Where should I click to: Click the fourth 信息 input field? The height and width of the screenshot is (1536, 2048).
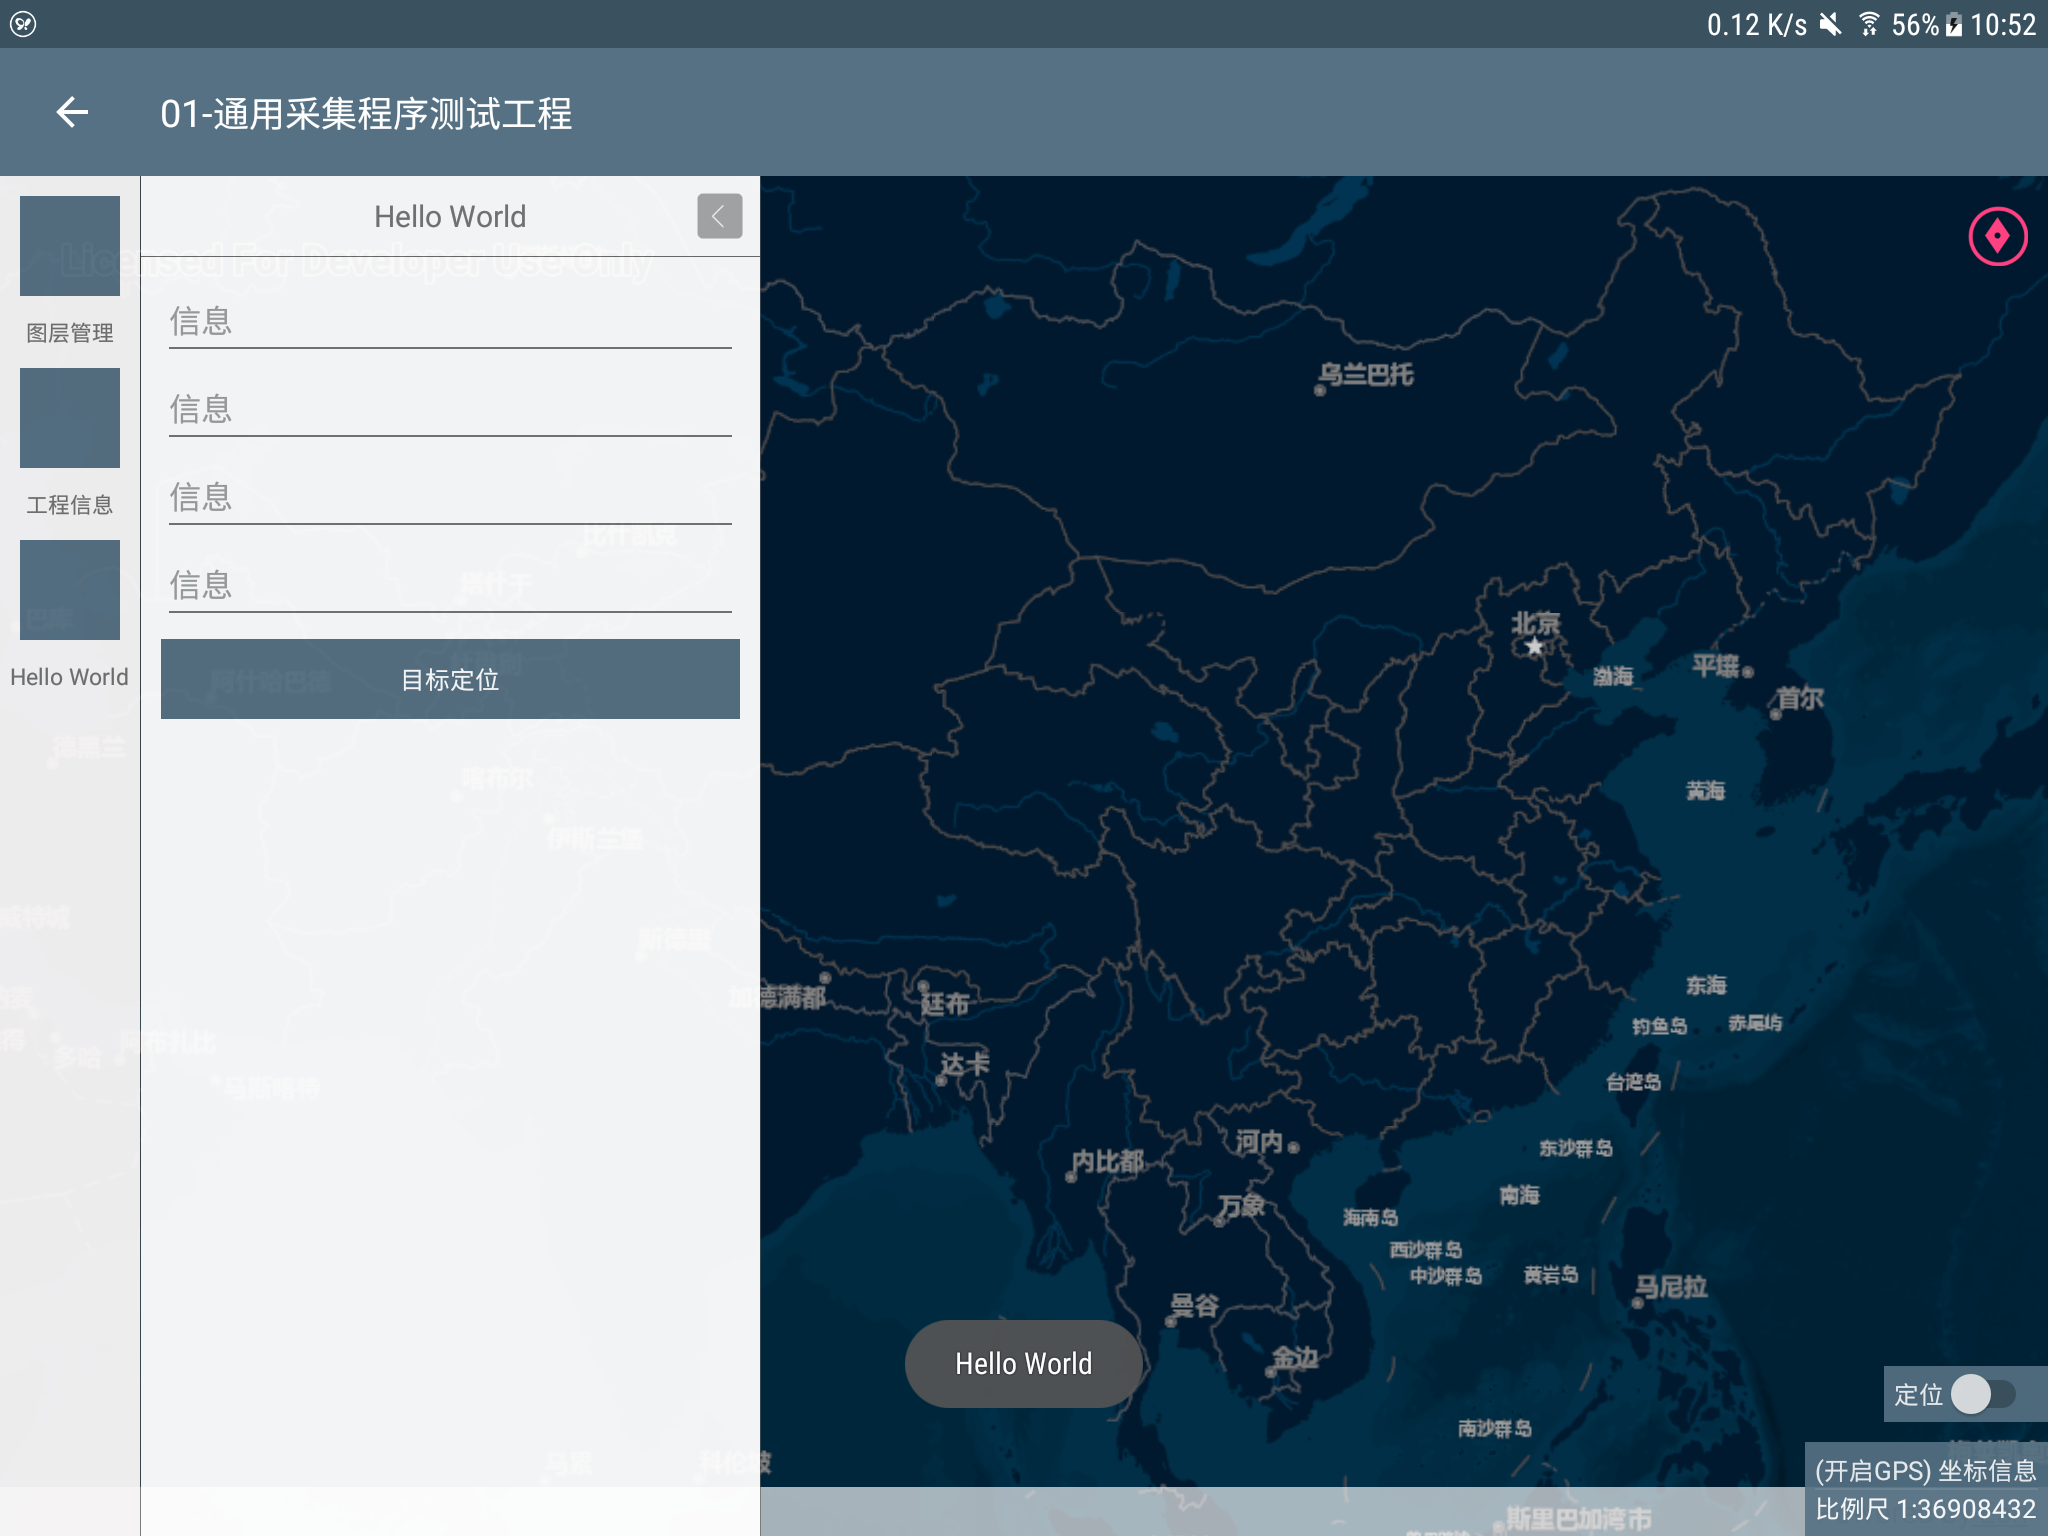450,586
